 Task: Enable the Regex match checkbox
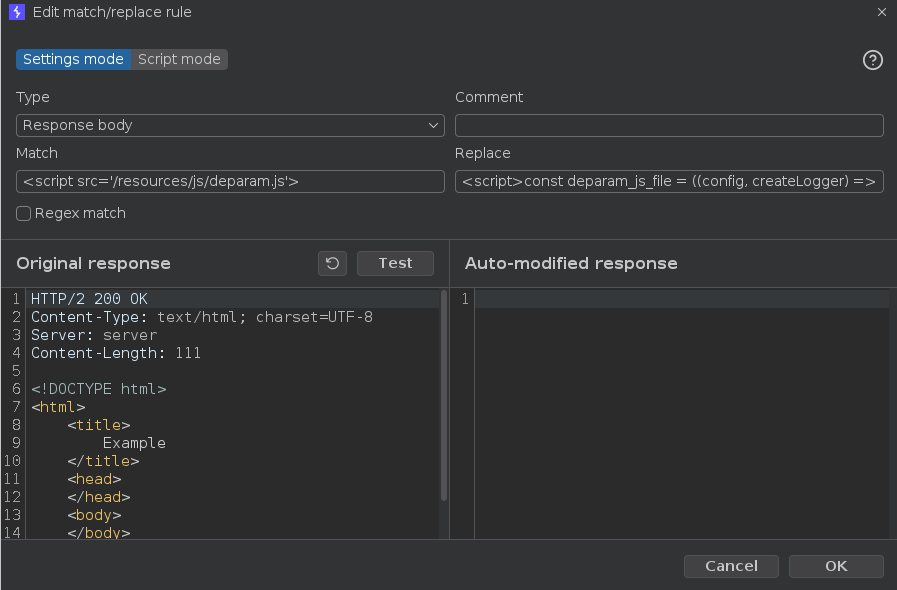23,213
